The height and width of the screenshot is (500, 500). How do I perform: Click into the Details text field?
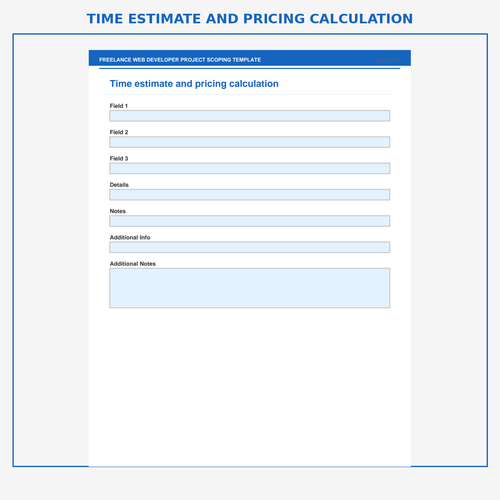[x=250, y=195]
